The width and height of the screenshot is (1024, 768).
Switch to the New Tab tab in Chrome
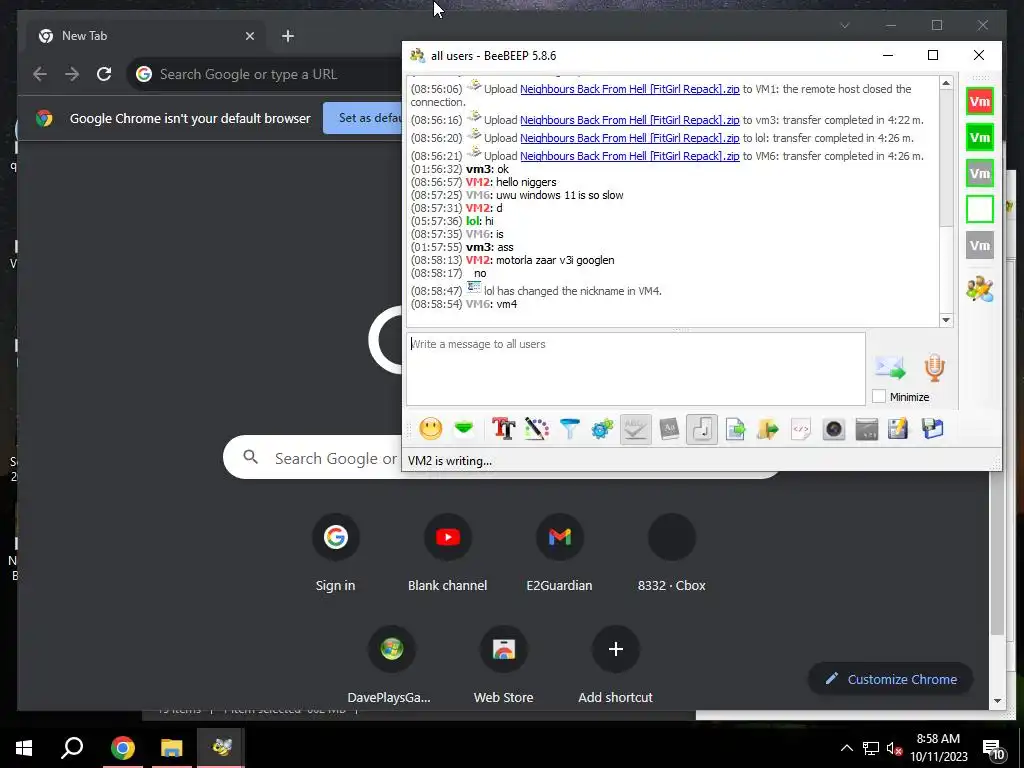(145, 36)
